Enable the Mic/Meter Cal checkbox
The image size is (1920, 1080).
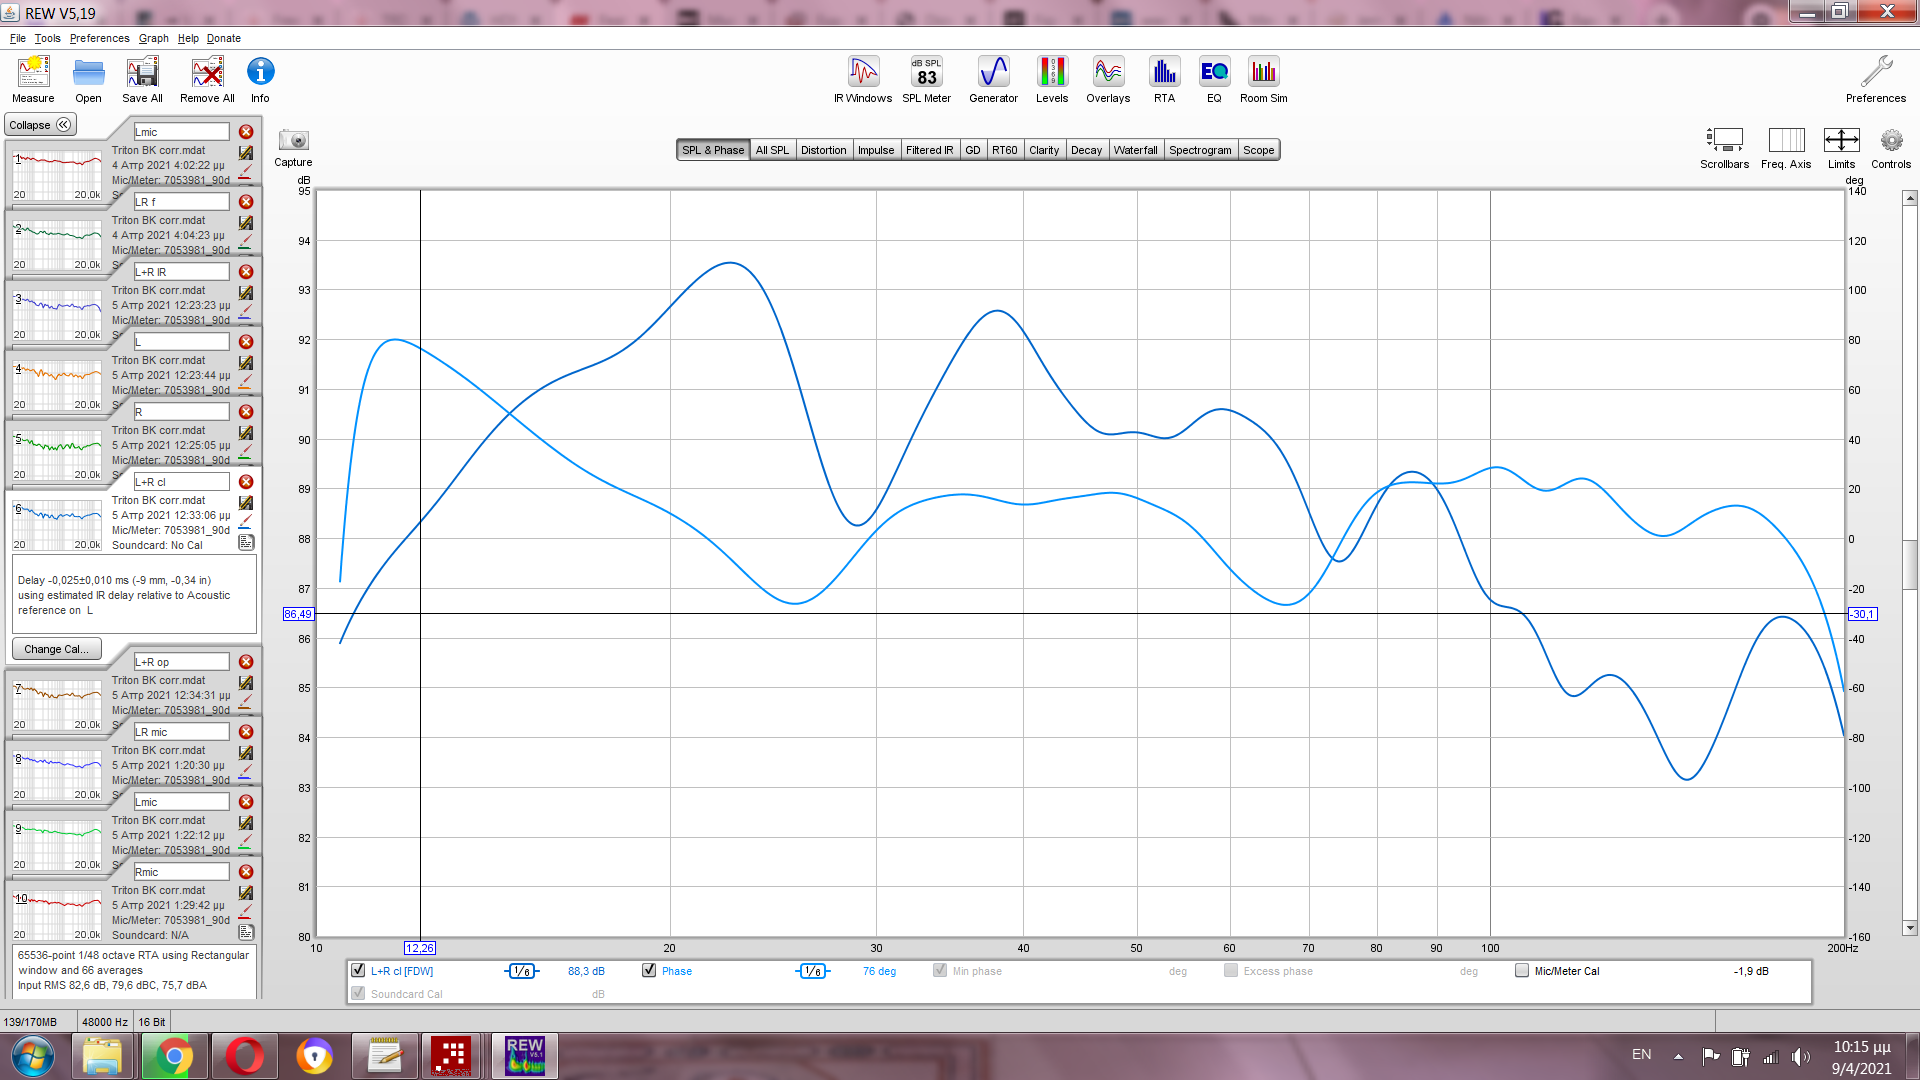[1522, 970]
